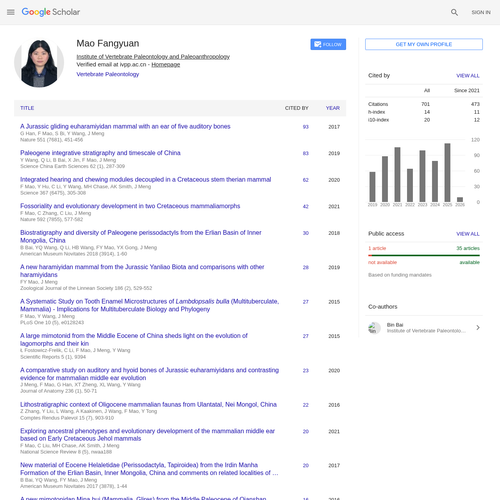Open Fossoriality and evolutionary development article

point(130,206)
